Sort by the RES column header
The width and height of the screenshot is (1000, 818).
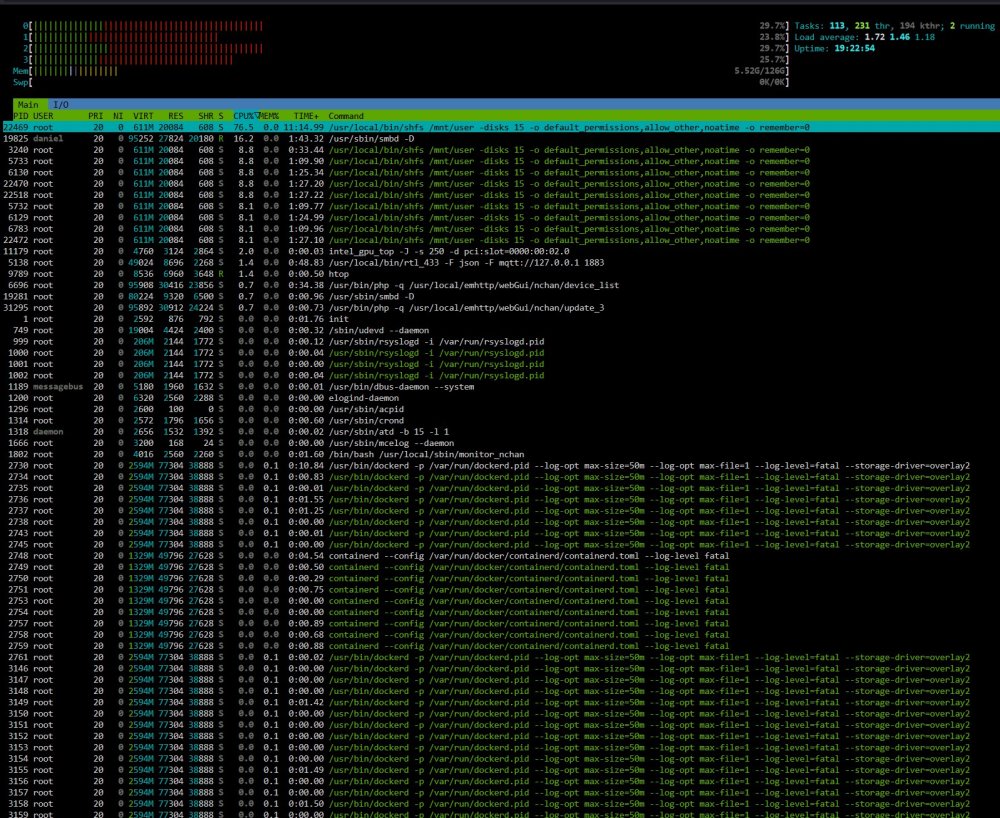point(175,116)
